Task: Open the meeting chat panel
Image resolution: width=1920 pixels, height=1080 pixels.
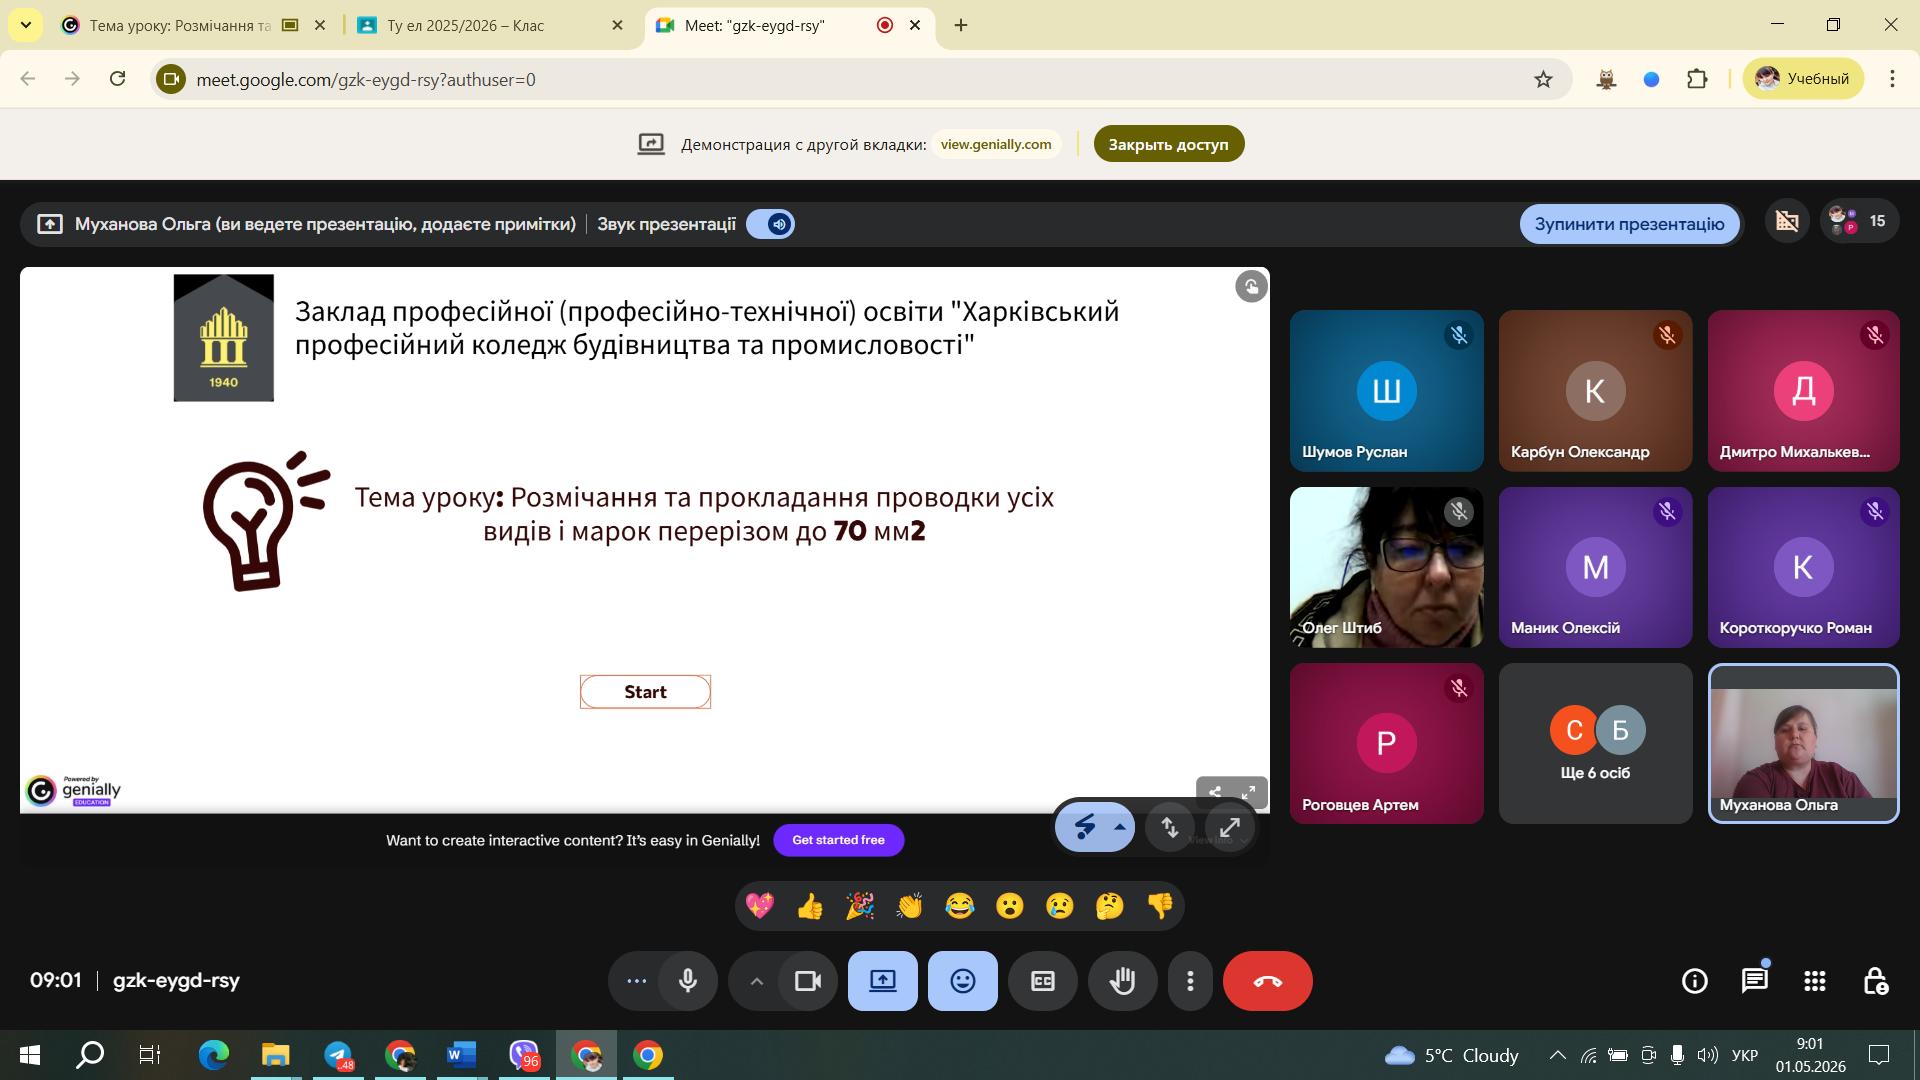Action: click(1755, 981)
